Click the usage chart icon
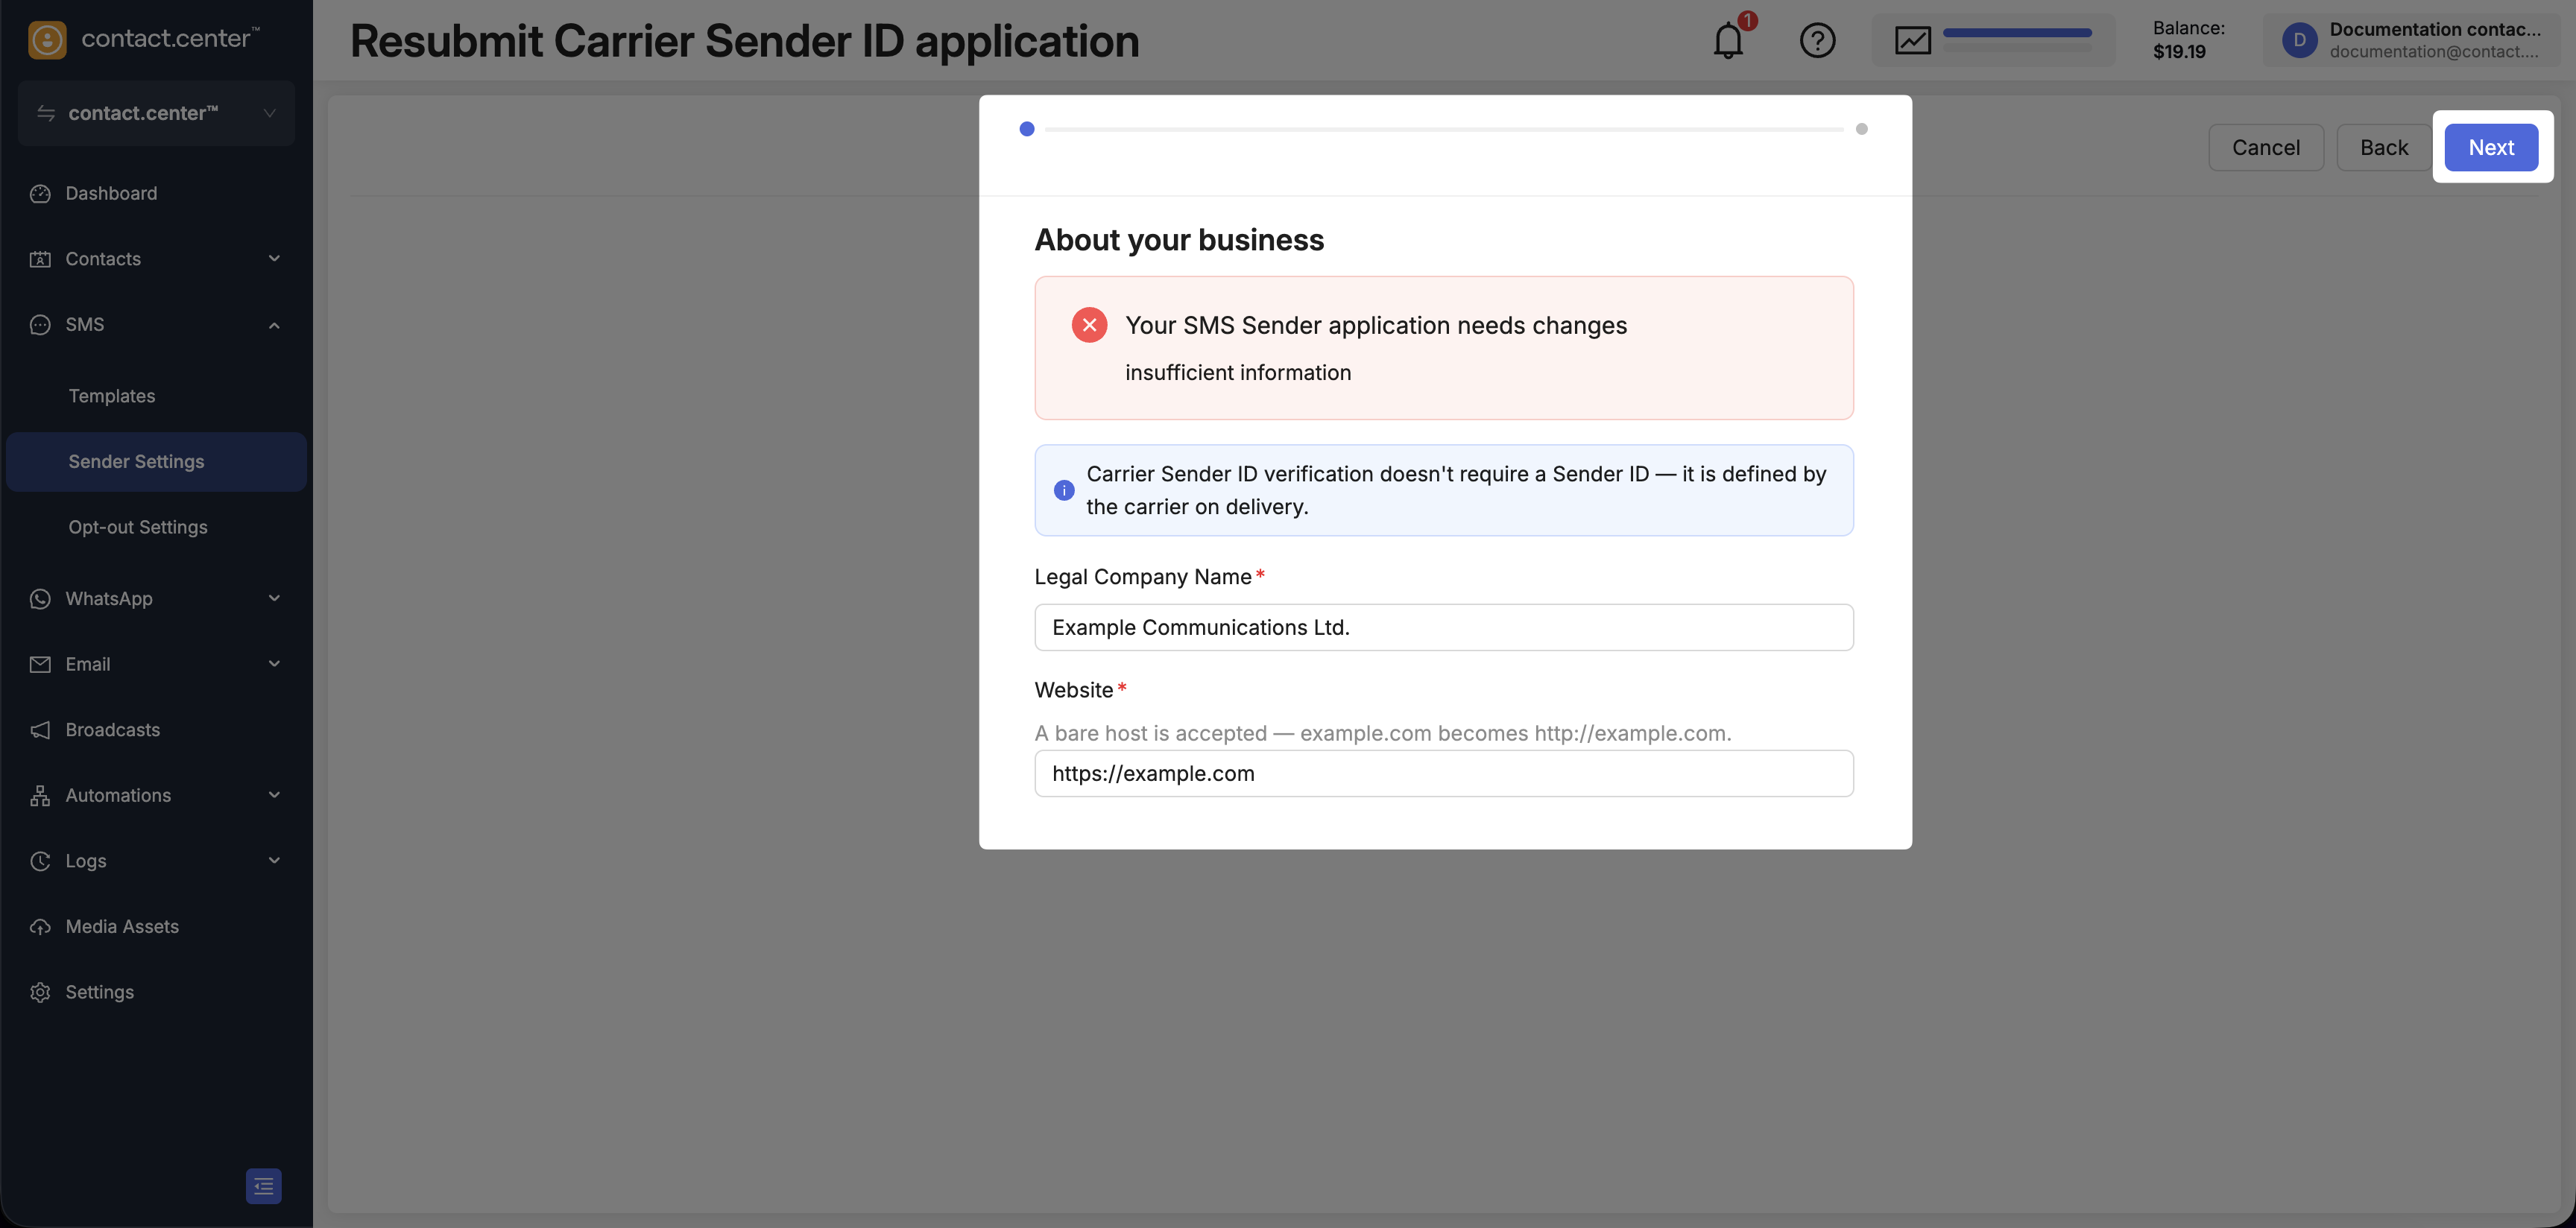The width and height of the screenshot is (2576, 1228). tap(1912, 40)
